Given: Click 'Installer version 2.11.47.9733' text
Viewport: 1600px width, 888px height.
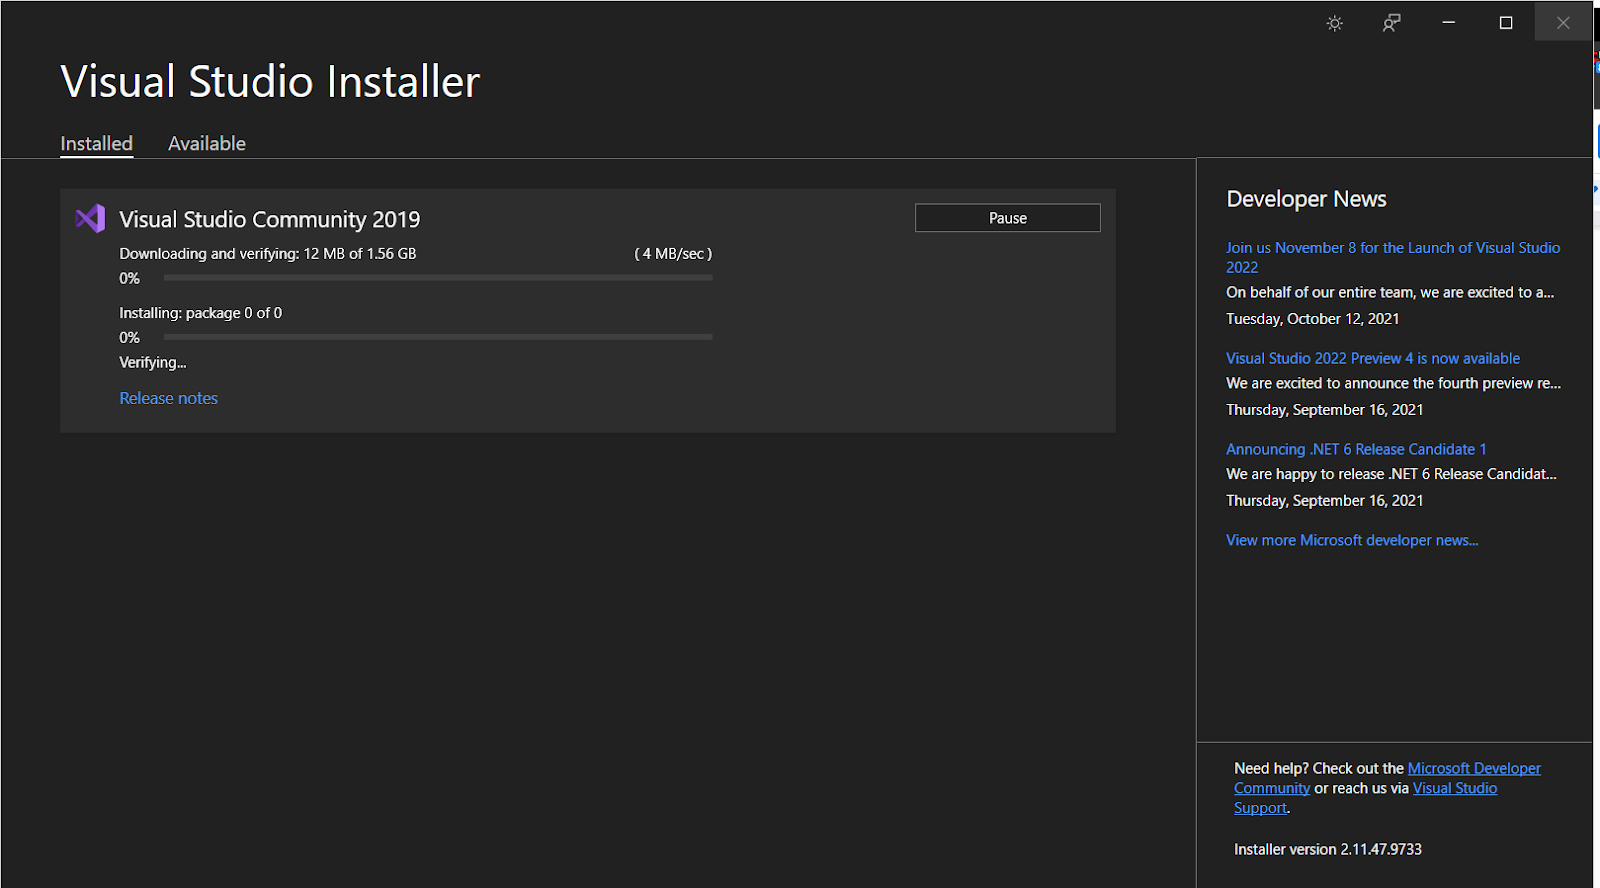Looking at the screenshot, I should click(1328, 849).
